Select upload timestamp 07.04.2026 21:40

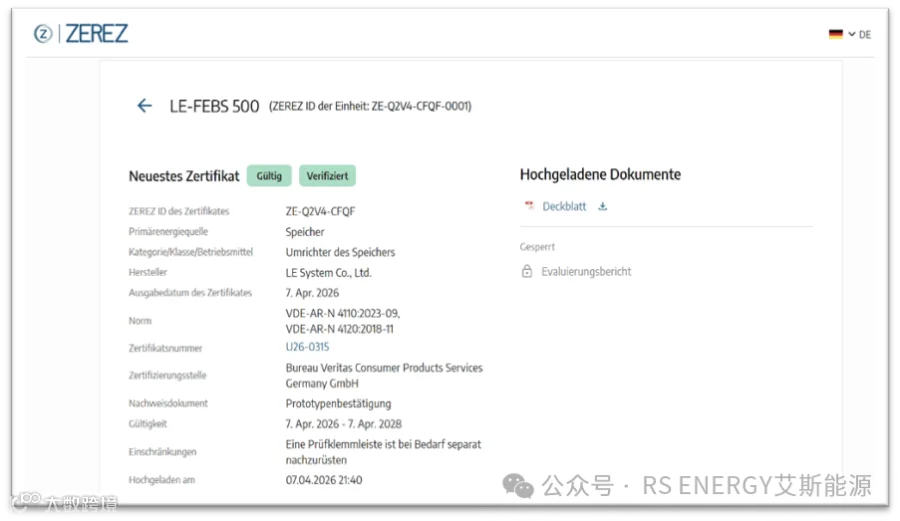click(x=324, y=480)
